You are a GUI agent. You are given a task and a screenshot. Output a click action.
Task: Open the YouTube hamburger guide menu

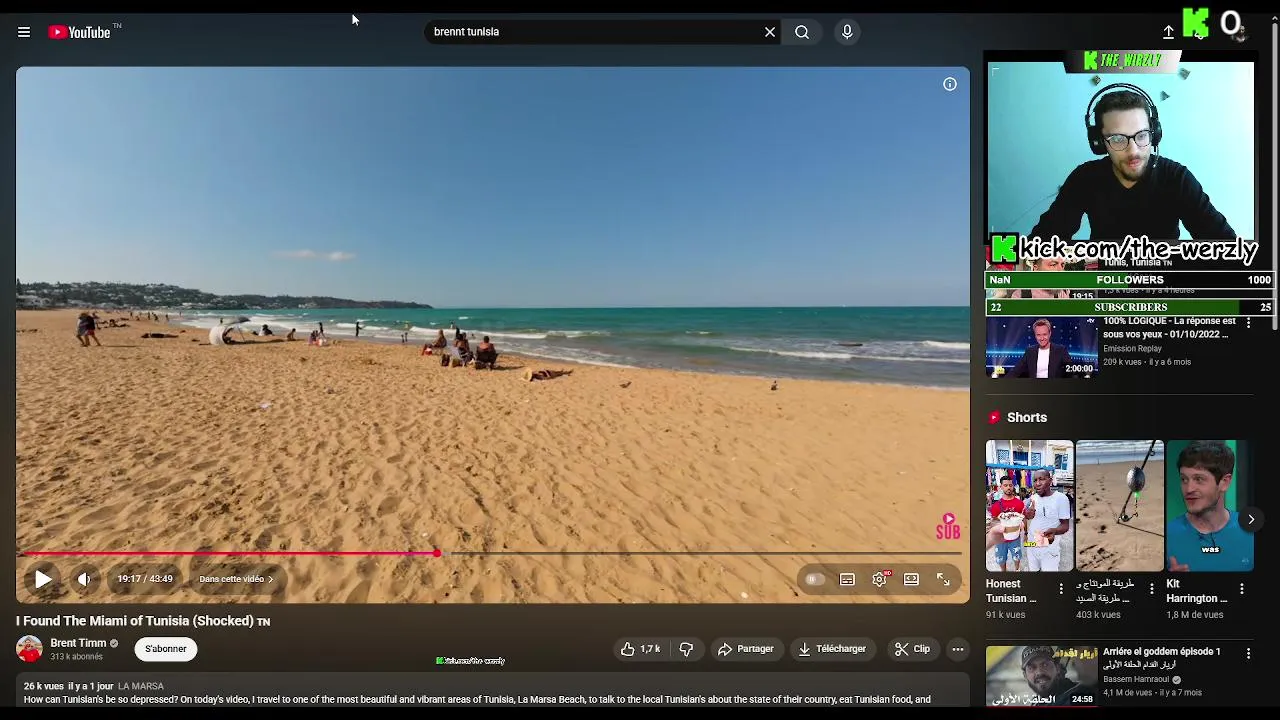point(24,32)
